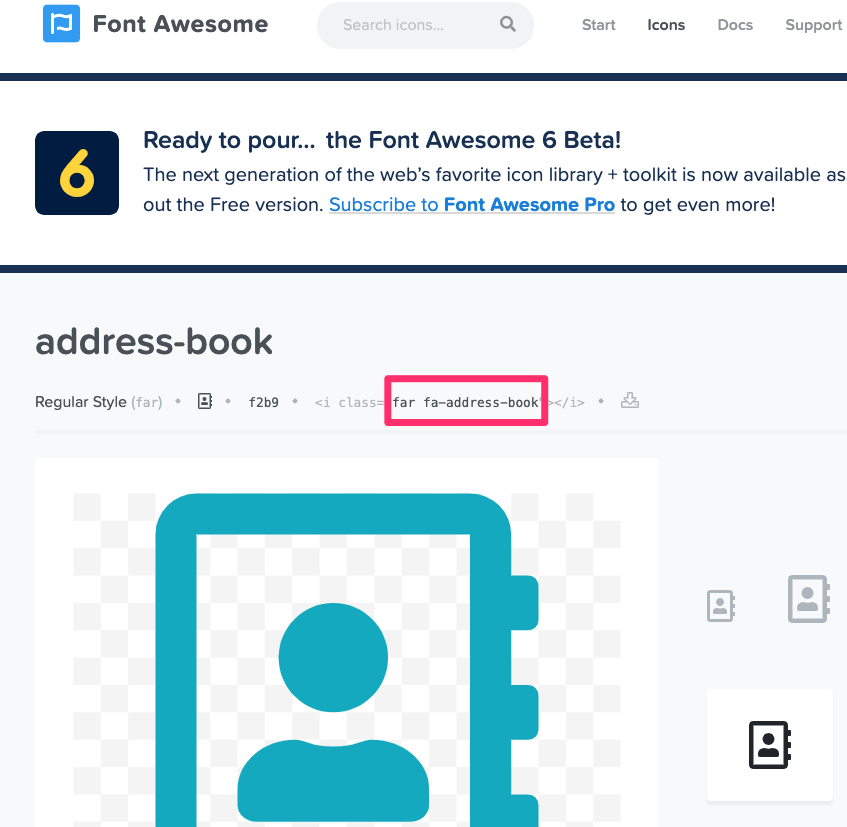Copy the far fa-address-book HTML snippet
This screenshot has height=827, width=847.
449,402
